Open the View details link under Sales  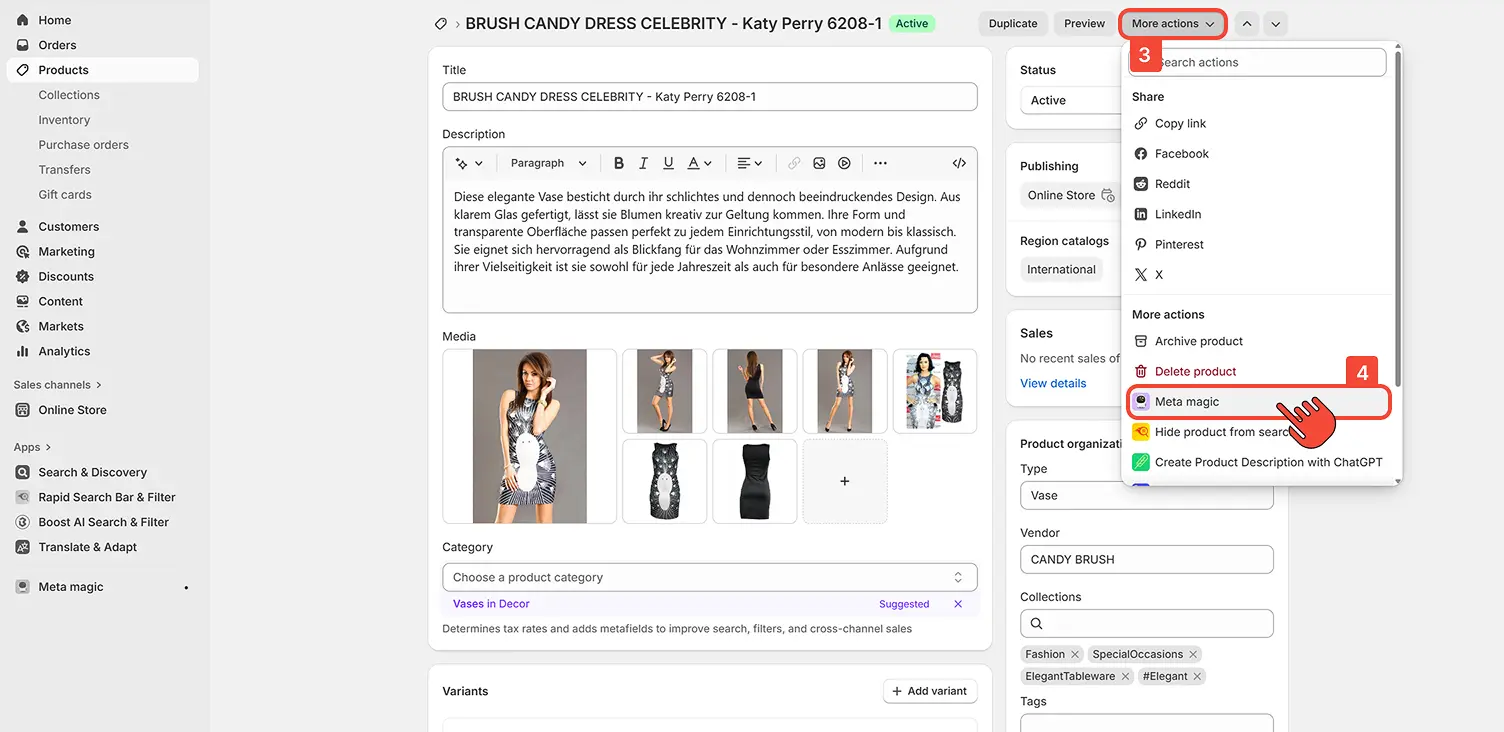click(1053, 383)
